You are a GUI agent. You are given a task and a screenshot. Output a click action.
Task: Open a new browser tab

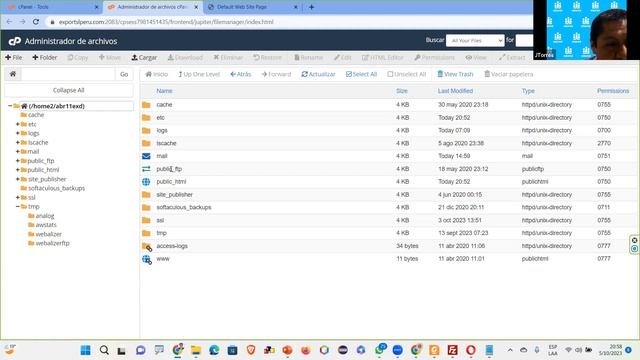tap(311, 7)
